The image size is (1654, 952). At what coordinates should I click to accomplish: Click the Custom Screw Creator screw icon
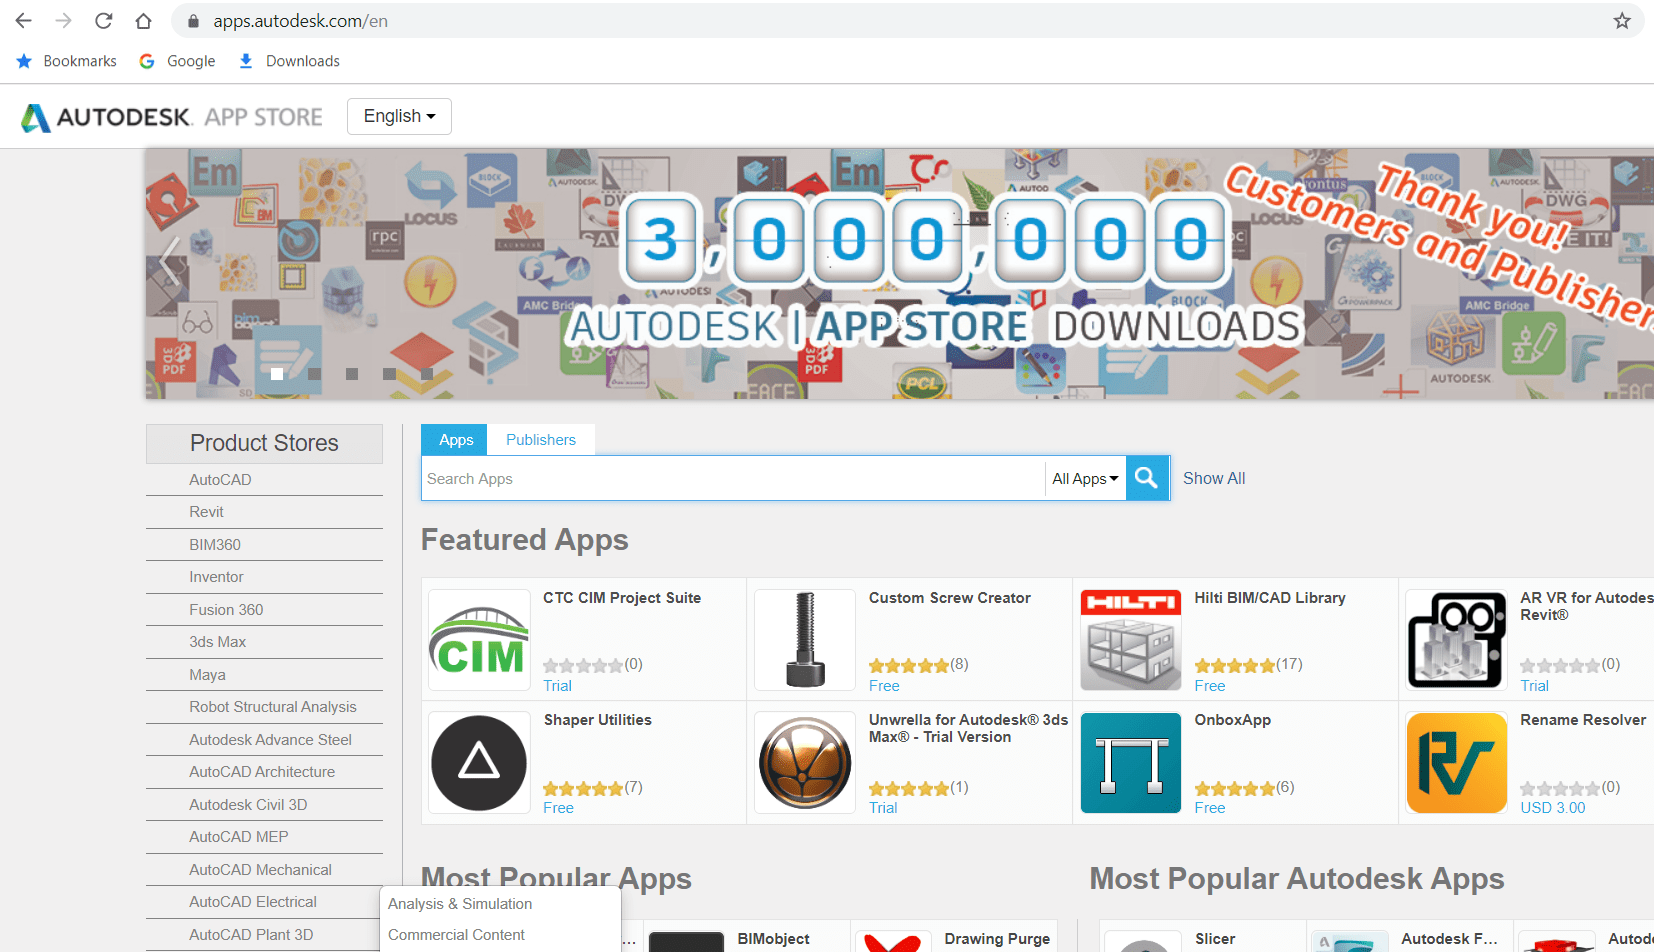[805, 640]
